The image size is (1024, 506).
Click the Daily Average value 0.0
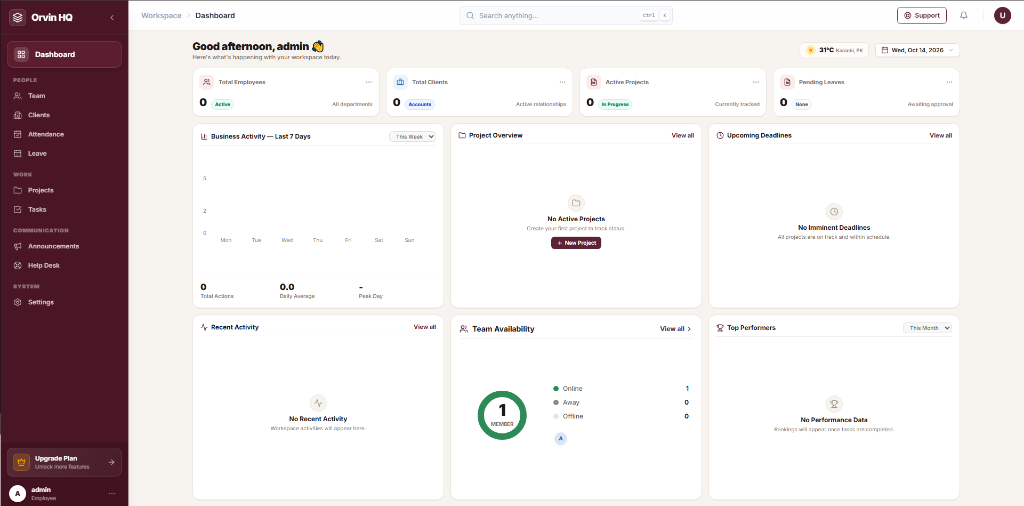(287, 287)
